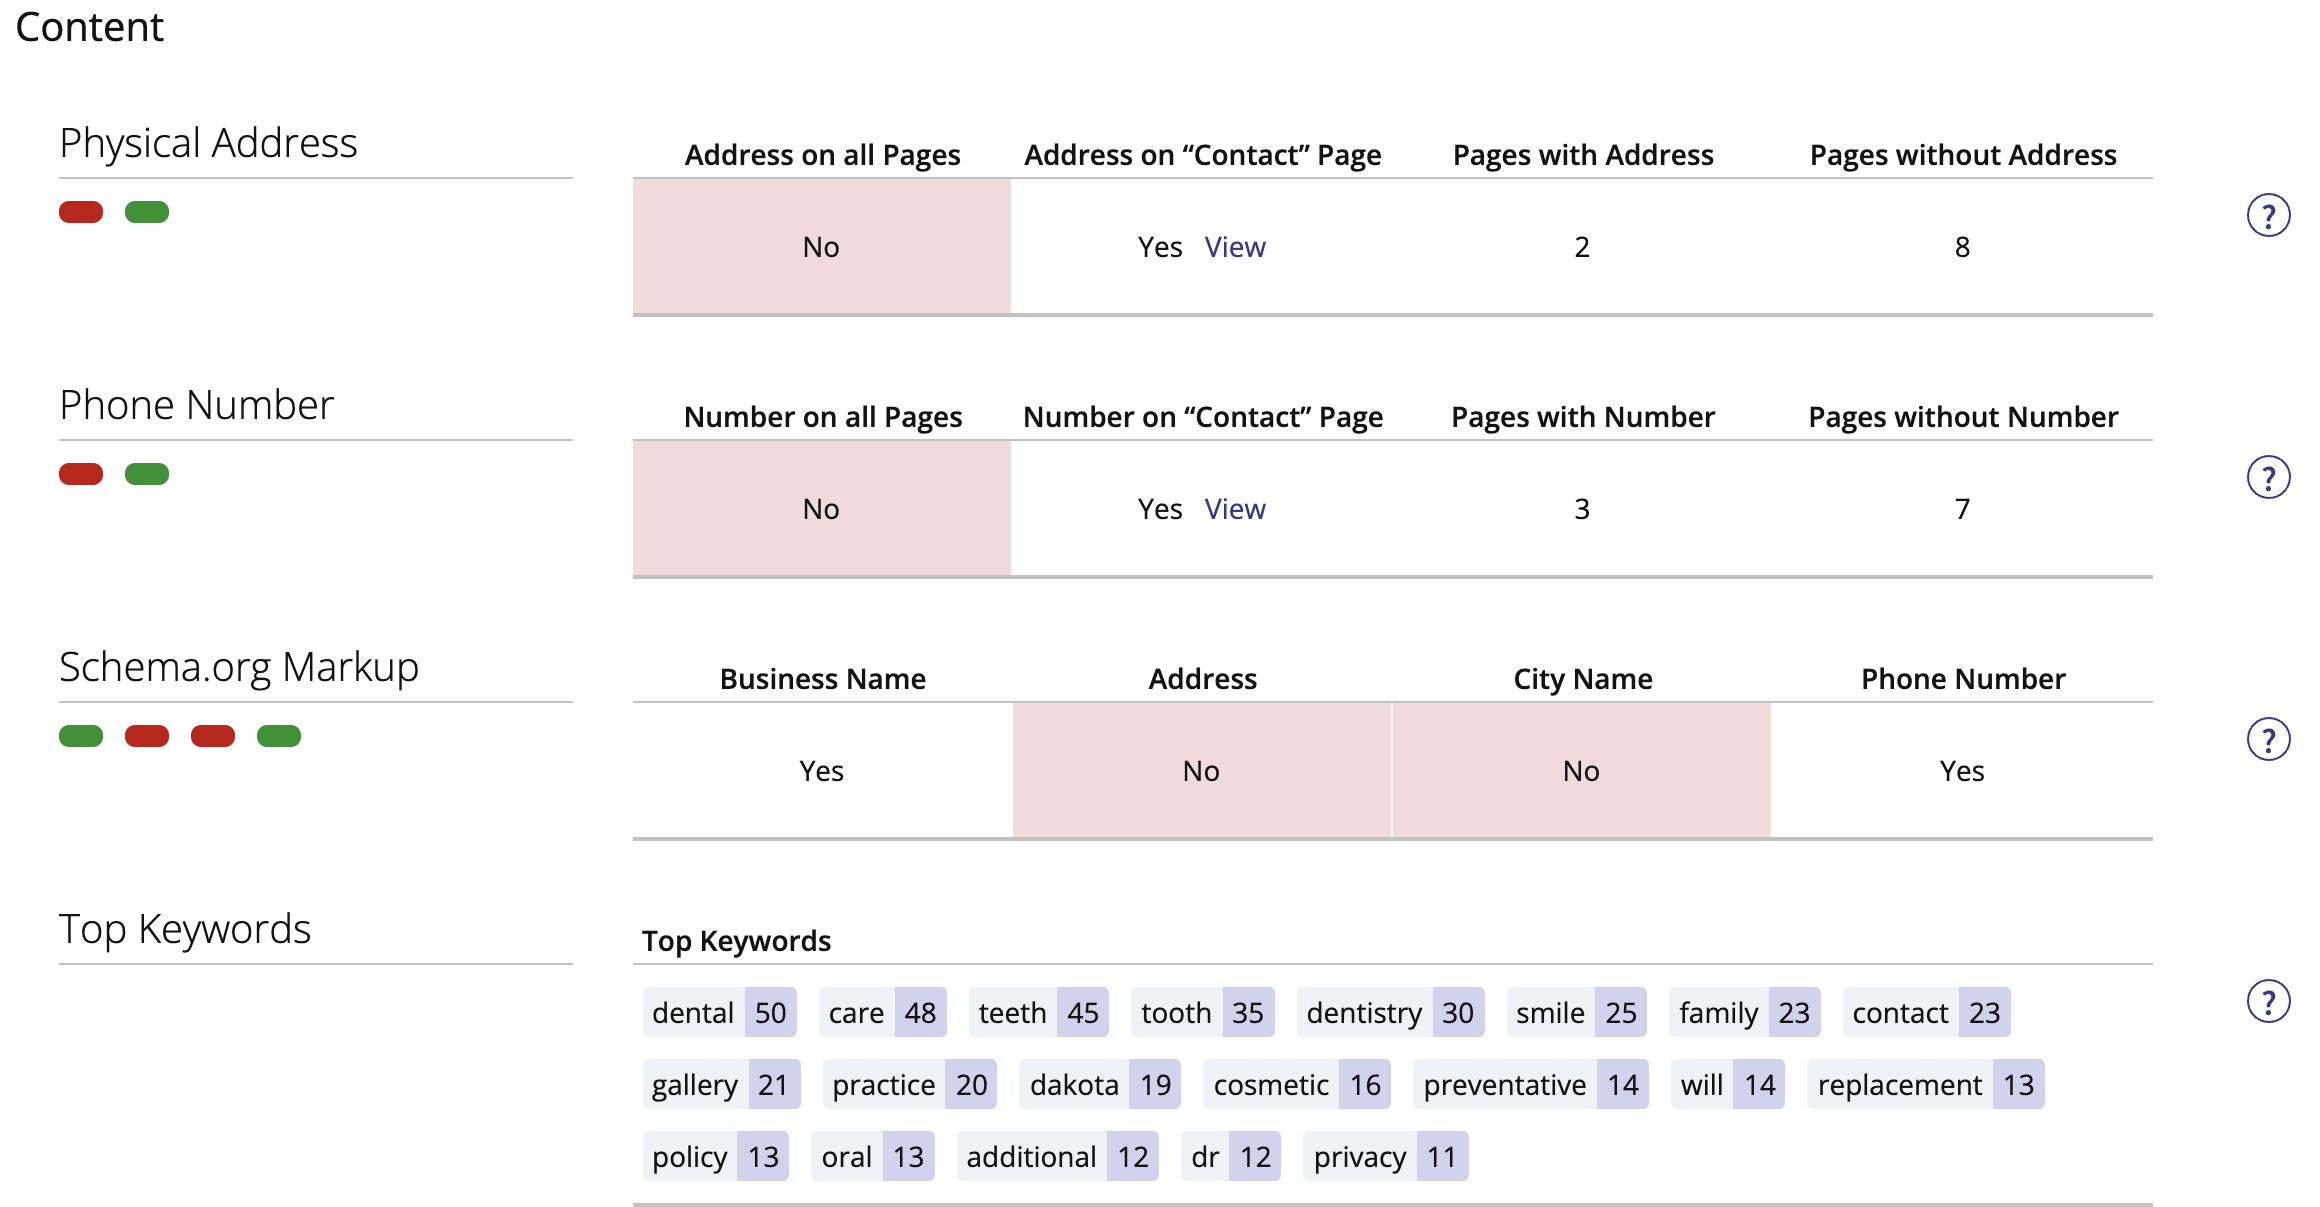Select the 'contact 23' keyword tag
Screen dimensions: 2320x1207
click(x=1927, y=1012)
